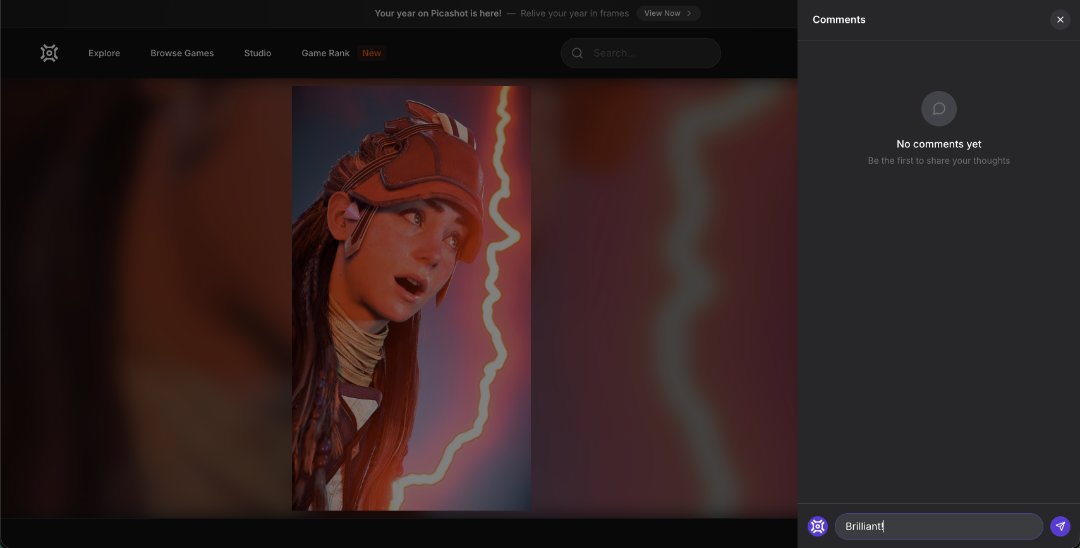Click the New badge beside Game Rank

(x=372, y=53)
